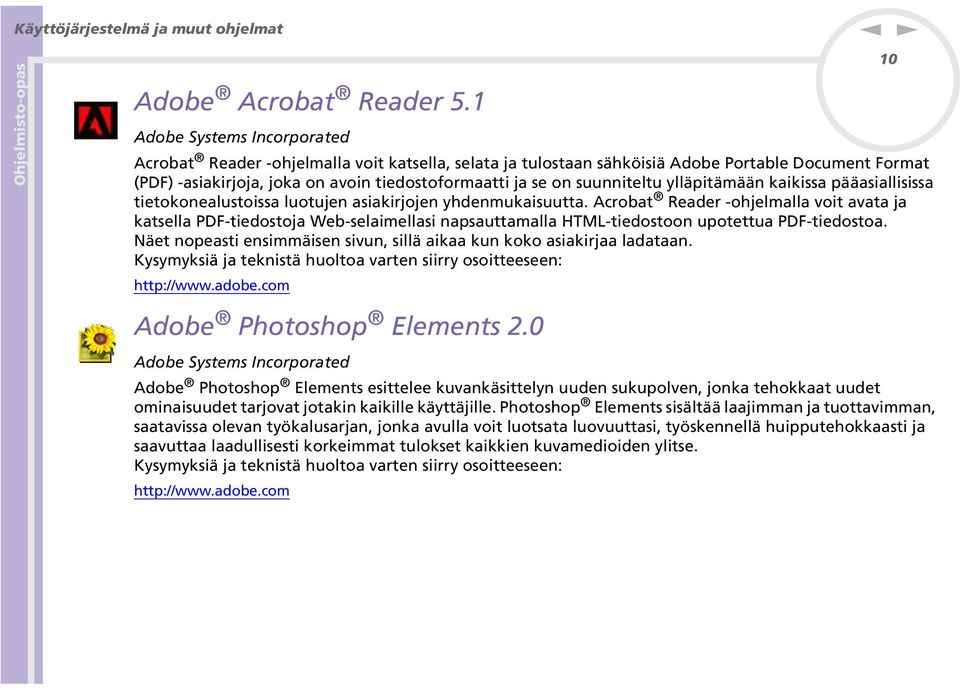Click Adobe Systems Incorporated under Photoshop Elements
Viewport: 960px width, 690px height.
pyautogui.click(x=242, y=362)
